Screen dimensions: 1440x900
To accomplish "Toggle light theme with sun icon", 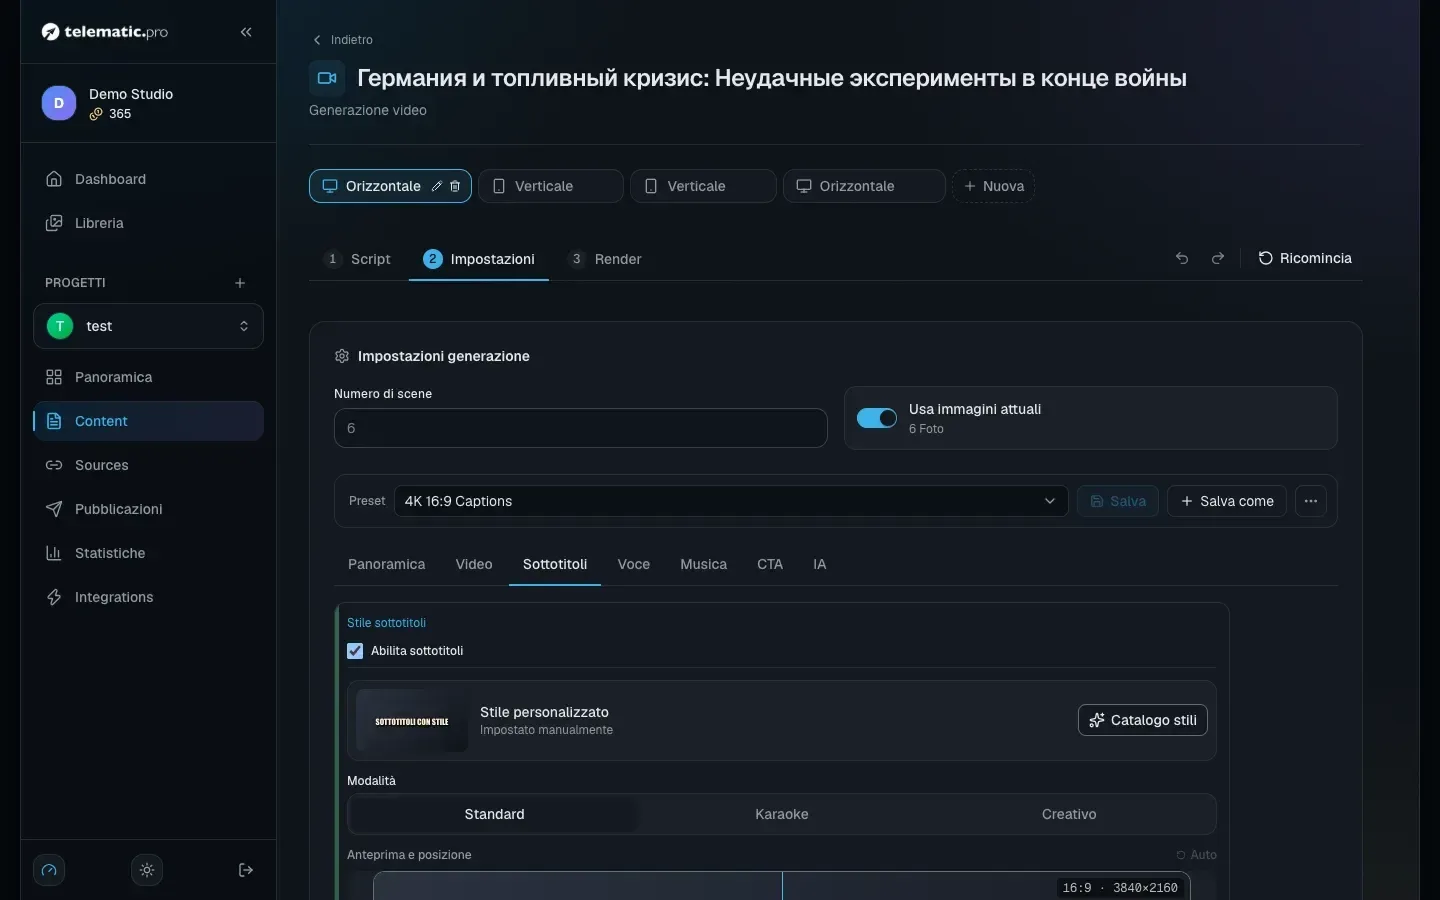I will pyautogui.click(x=147, y=870).
